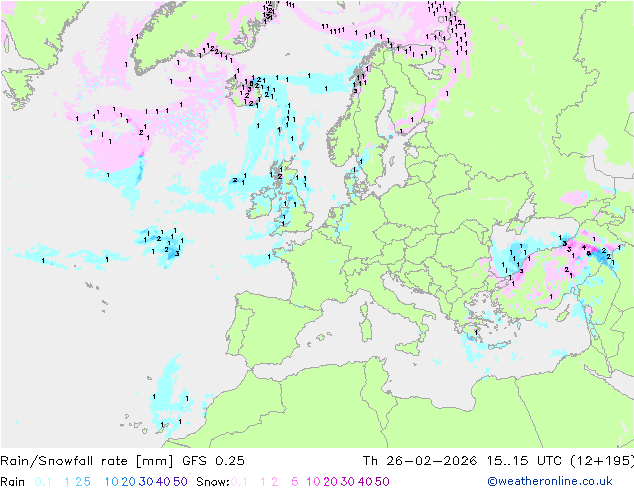Click the 'Rain' legend label
Image resolution: width=634 pixels, height=490 pixels.
(x=13, y=482)
